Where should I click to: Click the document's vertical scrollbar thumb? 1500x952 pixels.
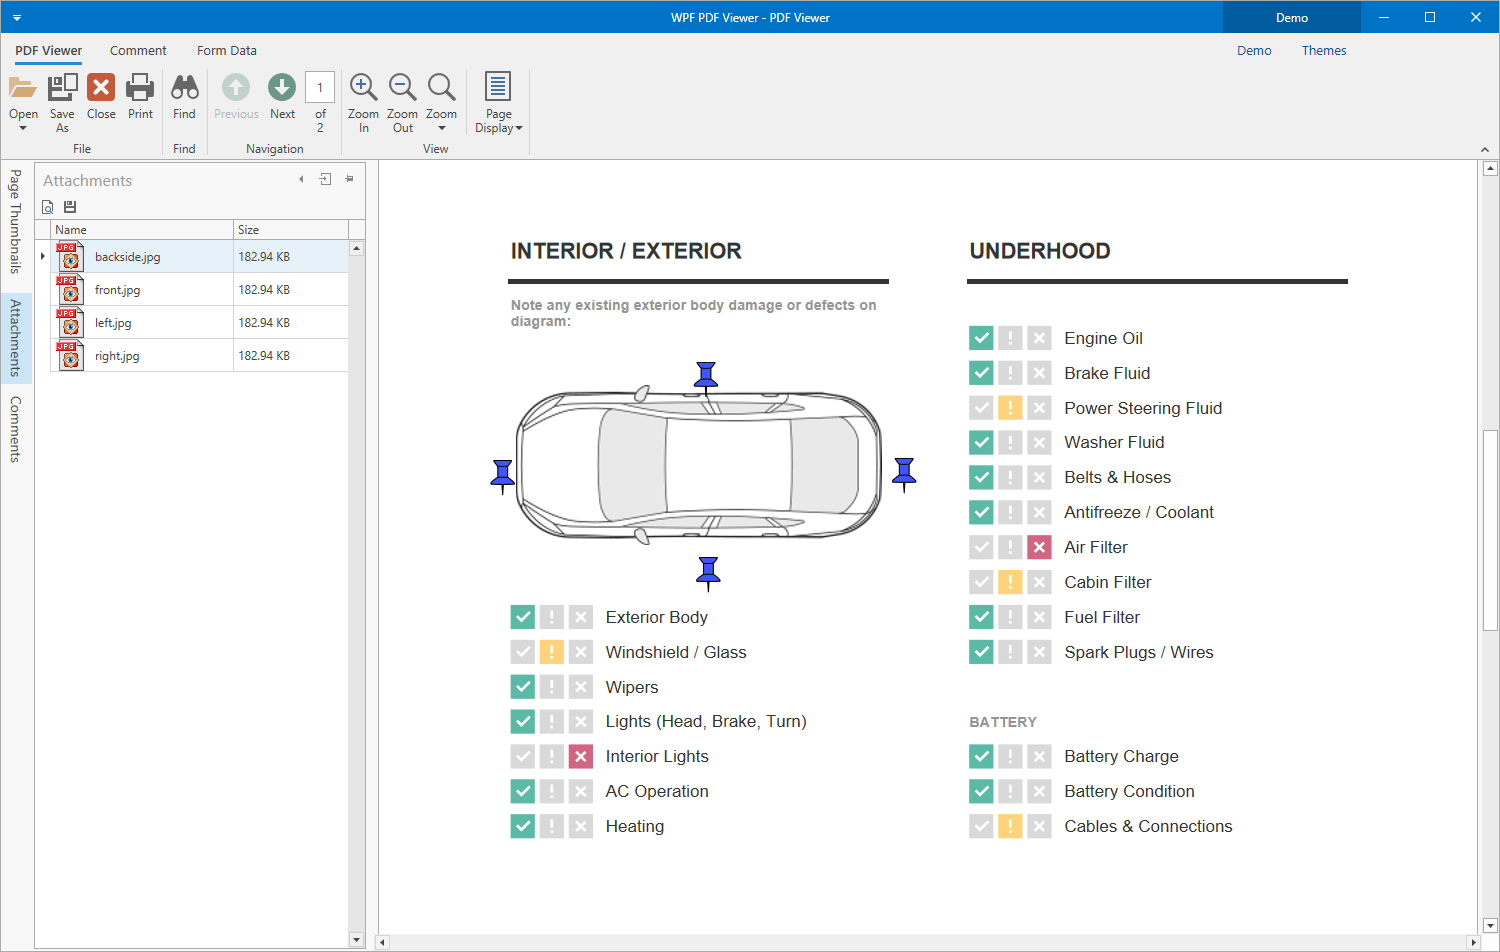(1490, 530)
